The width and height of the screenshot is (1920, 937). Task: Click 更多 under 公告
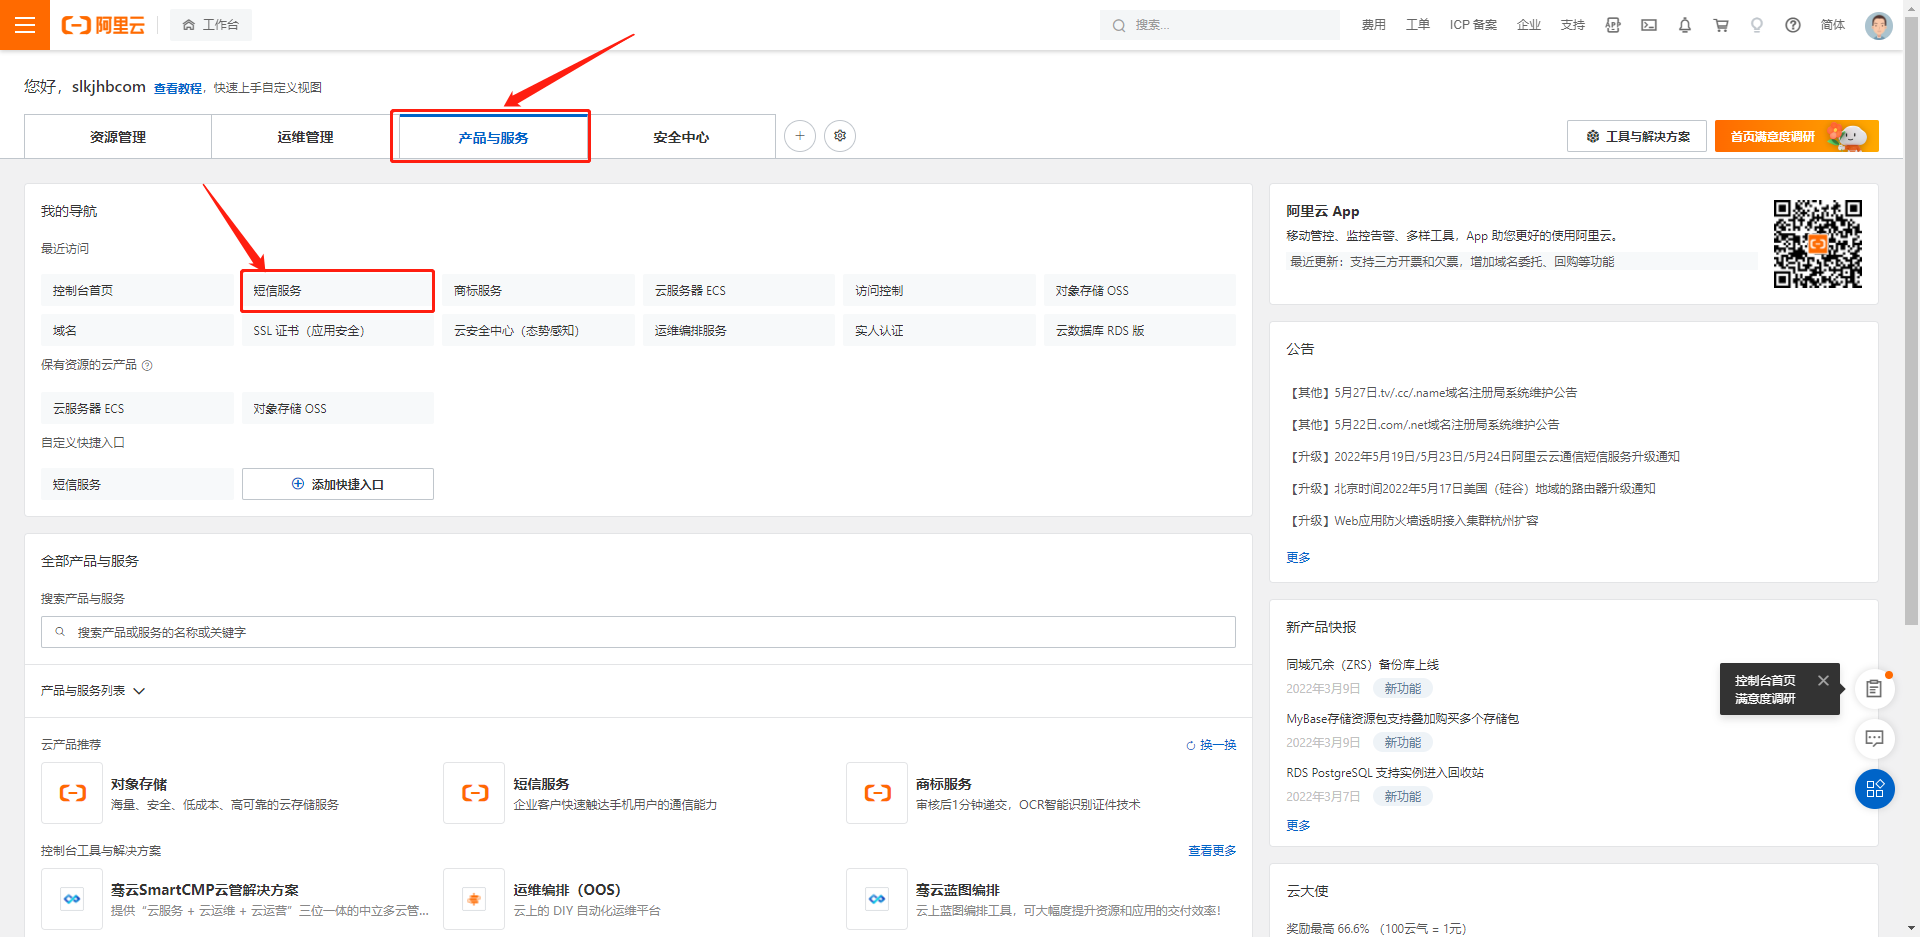[x=1298, y=558]
